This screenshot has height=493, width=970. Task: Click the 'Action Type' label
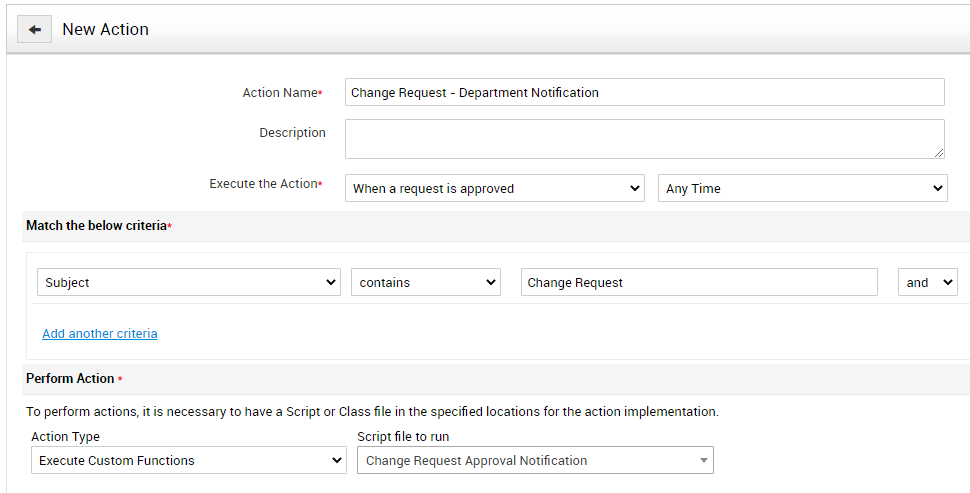click(x=65, y=437)
